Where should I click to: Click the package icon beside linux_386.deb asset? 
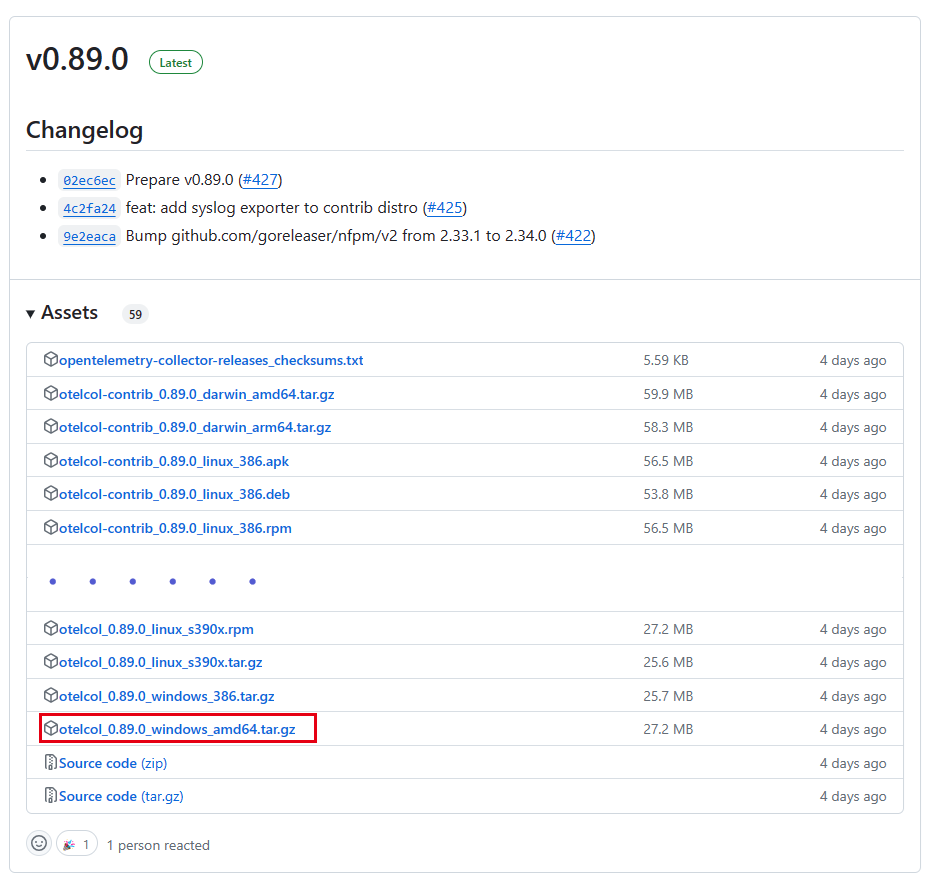[x=51, y=494]
